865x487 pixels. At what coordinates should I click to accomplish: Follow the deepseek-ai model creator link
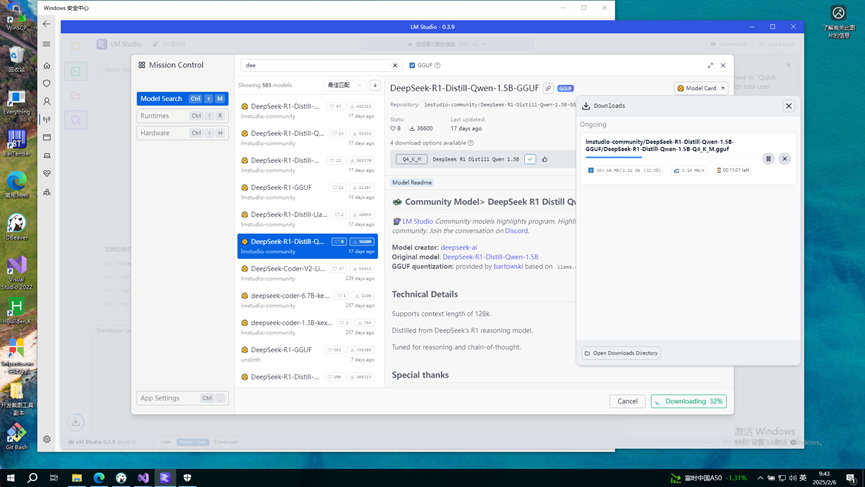458,248
